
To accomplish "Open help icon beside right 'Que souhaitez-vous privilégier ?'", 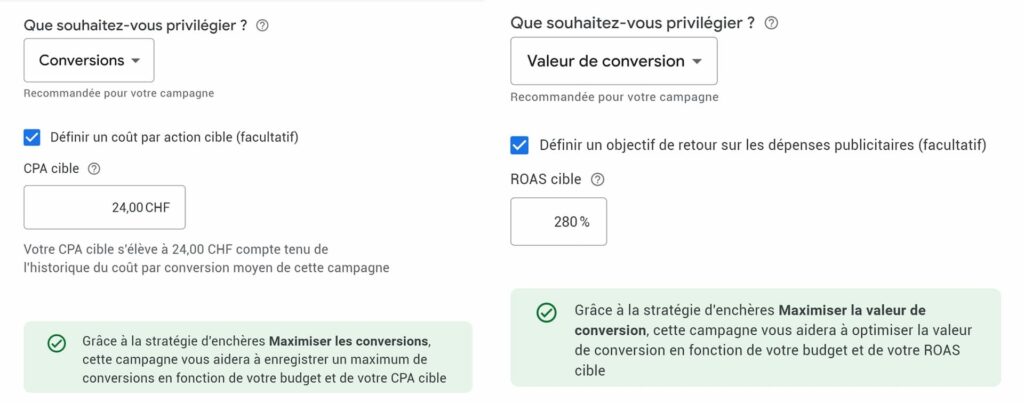I will (x=771, y=24).
